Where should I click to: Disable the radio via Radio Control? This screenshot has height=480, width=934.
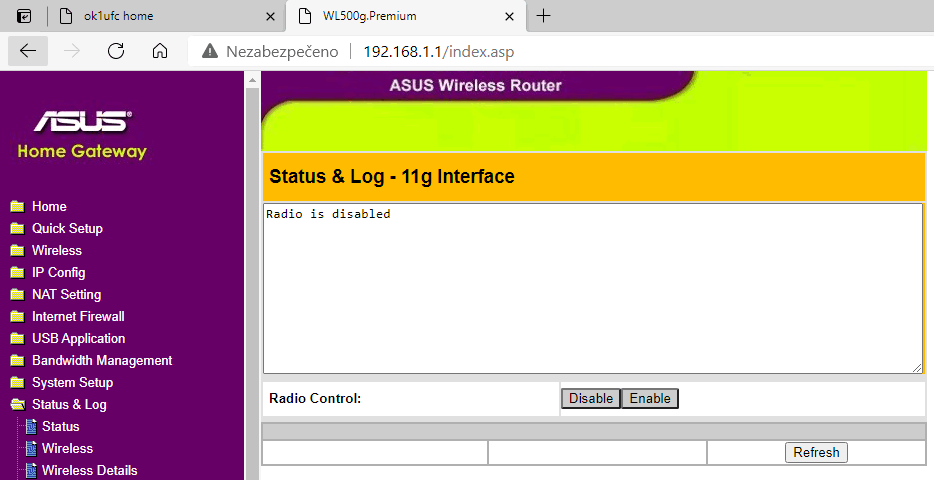pyautogui.click(x=590, y=399)
